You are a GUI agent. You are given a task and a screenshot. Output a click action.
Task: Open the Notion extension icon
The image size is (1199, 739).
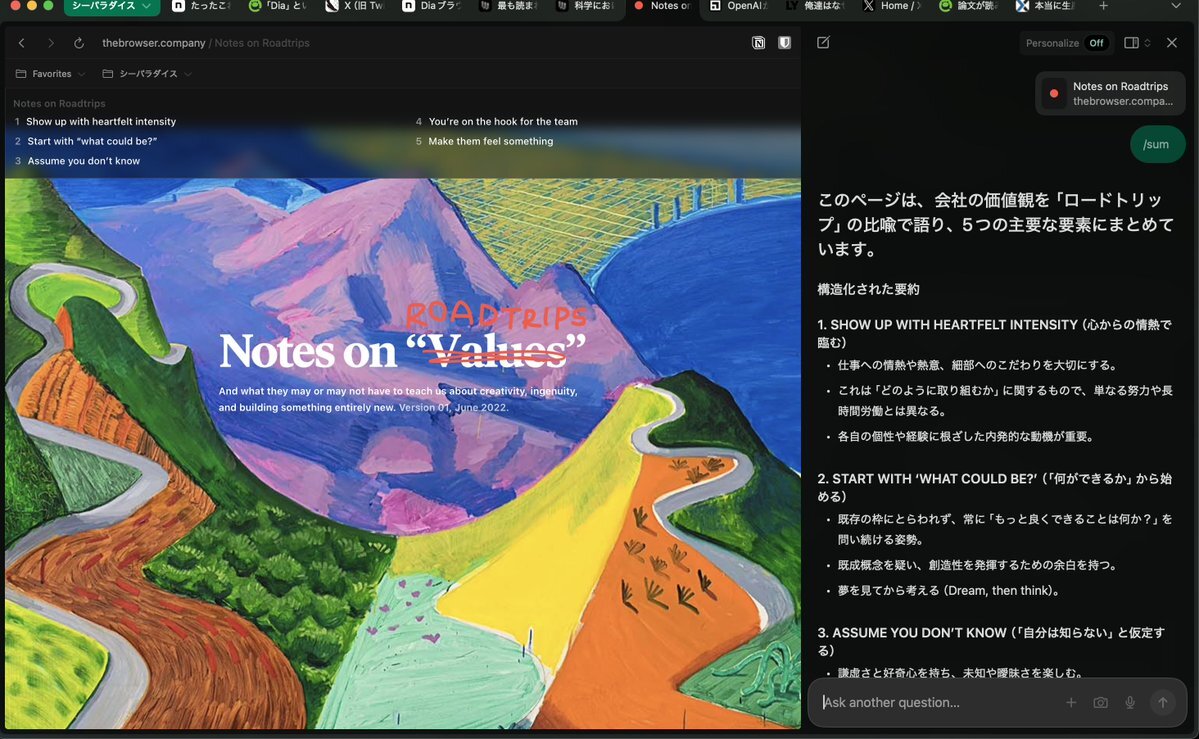coord(759,43)
